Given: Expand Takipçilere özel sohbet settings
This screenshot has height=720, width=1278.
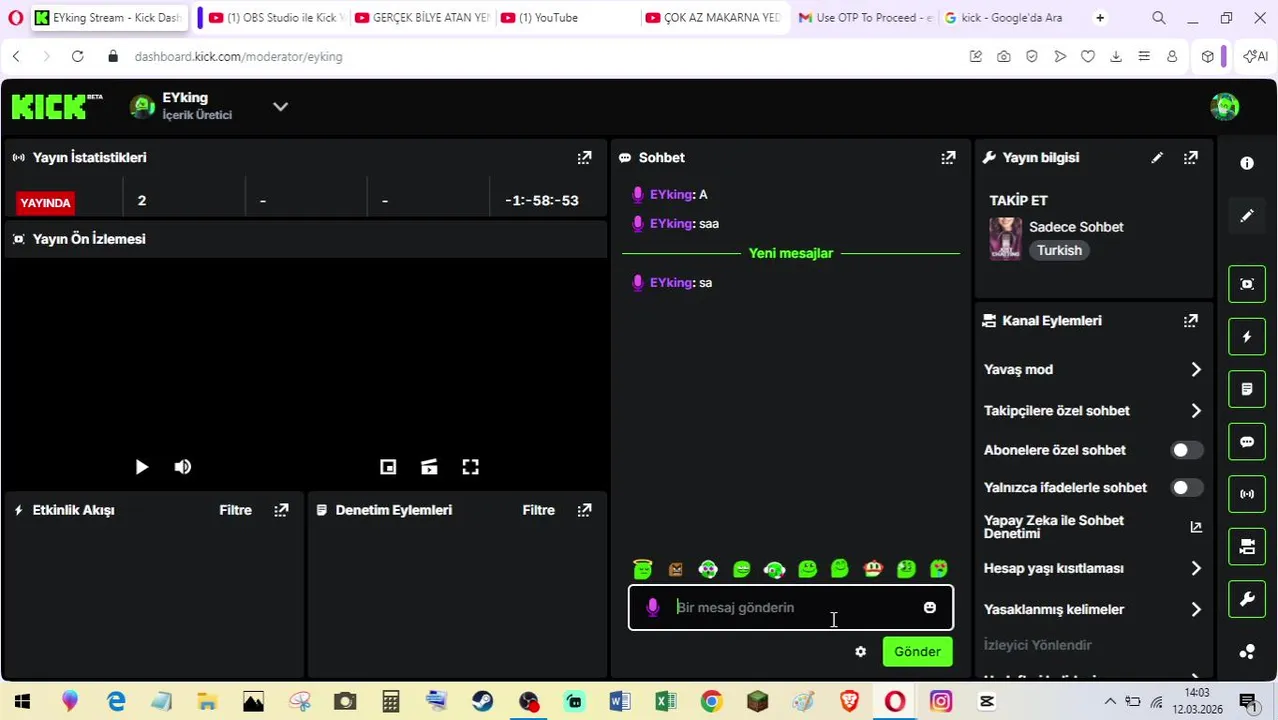Looking at the screenshot, I should coord(1196,411).
